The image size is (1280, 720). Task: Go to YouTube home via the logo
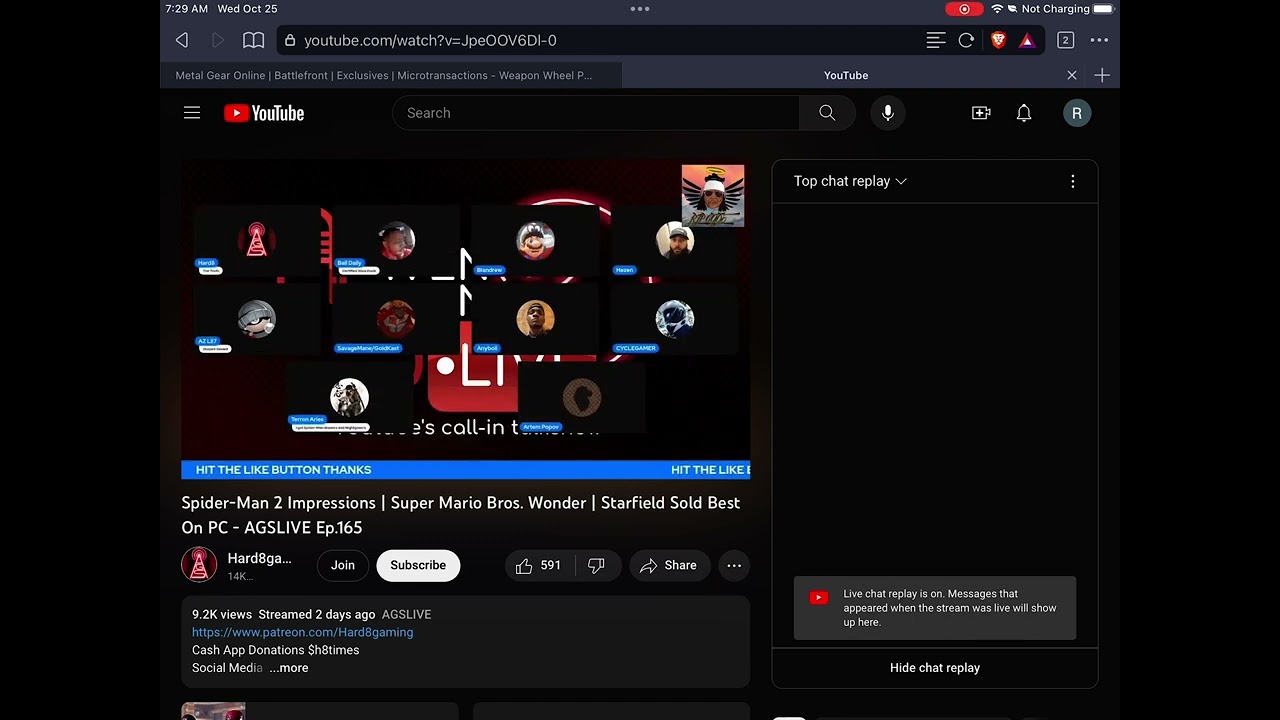coord(264,113)
